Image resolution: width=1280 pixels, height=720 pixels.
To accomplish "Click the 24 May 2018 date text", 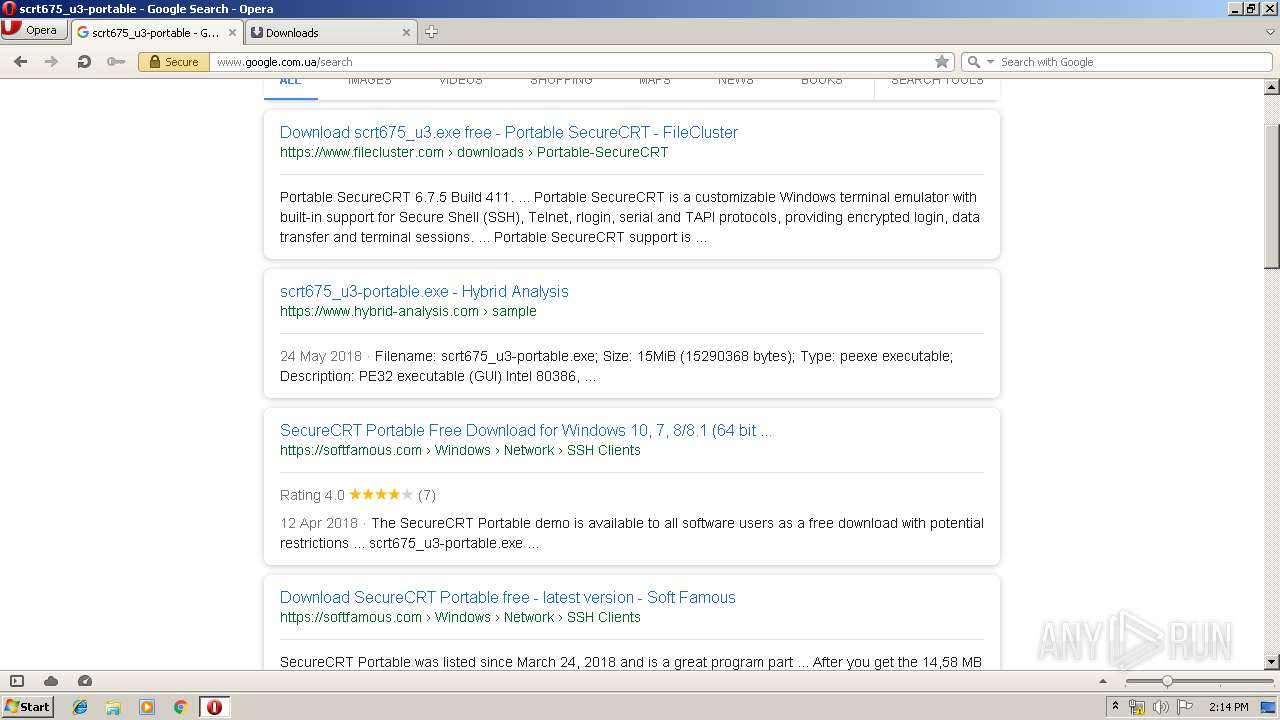I will pyautogui.click(x=321, y=356).
